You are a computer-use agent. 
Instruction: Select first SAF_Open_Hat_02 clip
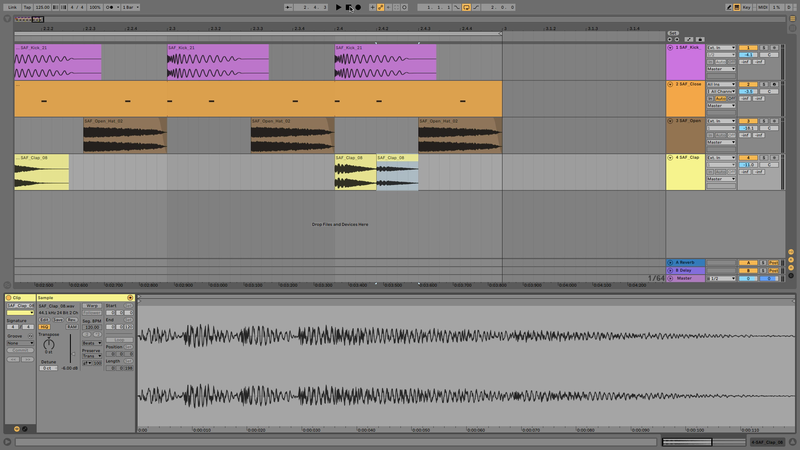coord(125,136)
